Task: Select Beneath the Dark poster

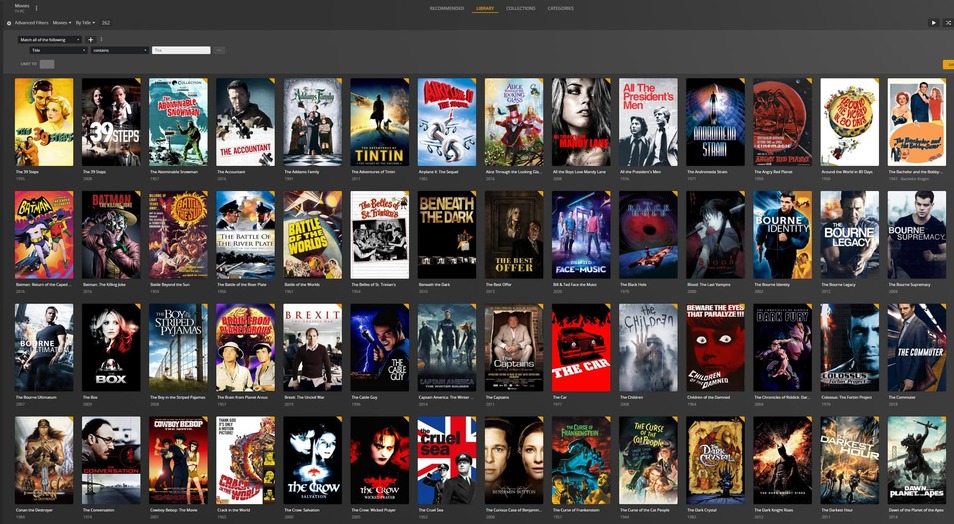Action: click(447, 235)
